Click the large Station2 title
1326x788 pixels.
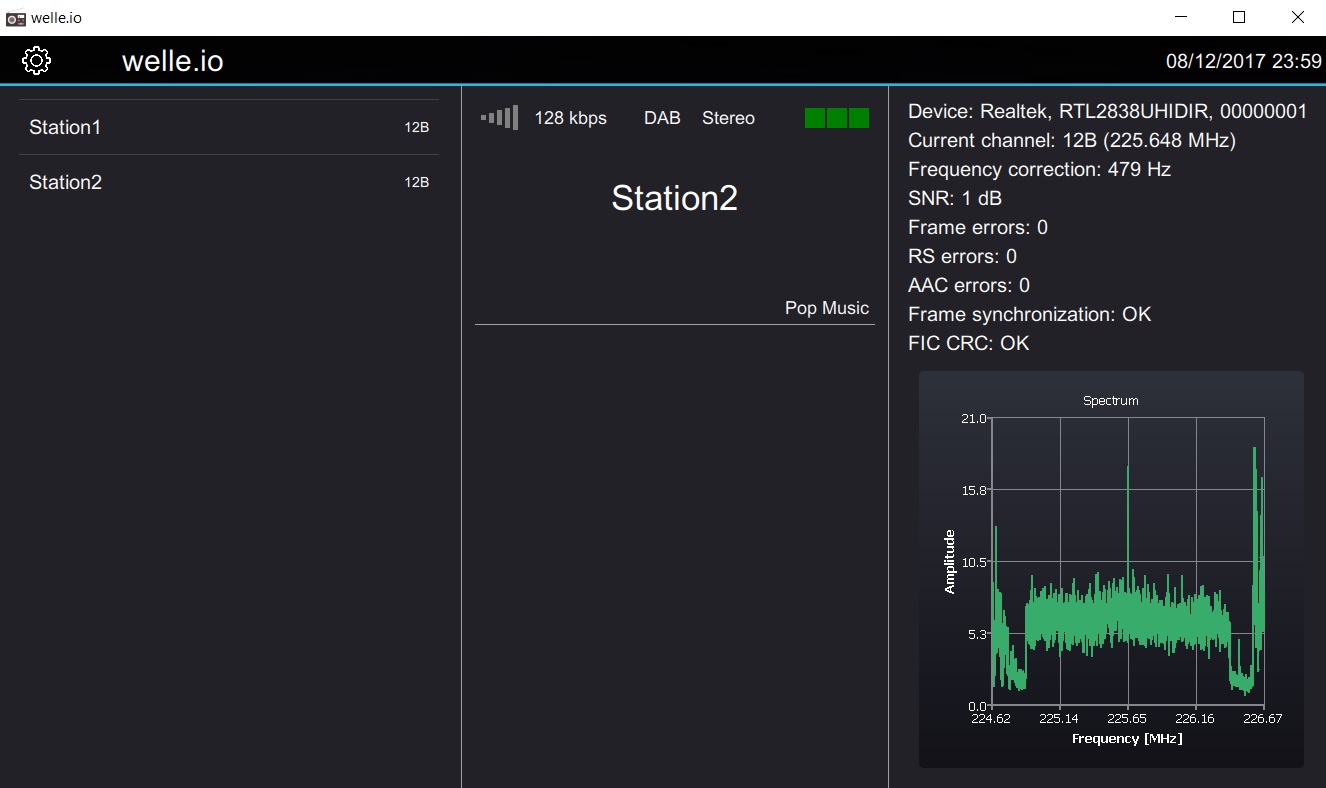[x=675, y=198]
